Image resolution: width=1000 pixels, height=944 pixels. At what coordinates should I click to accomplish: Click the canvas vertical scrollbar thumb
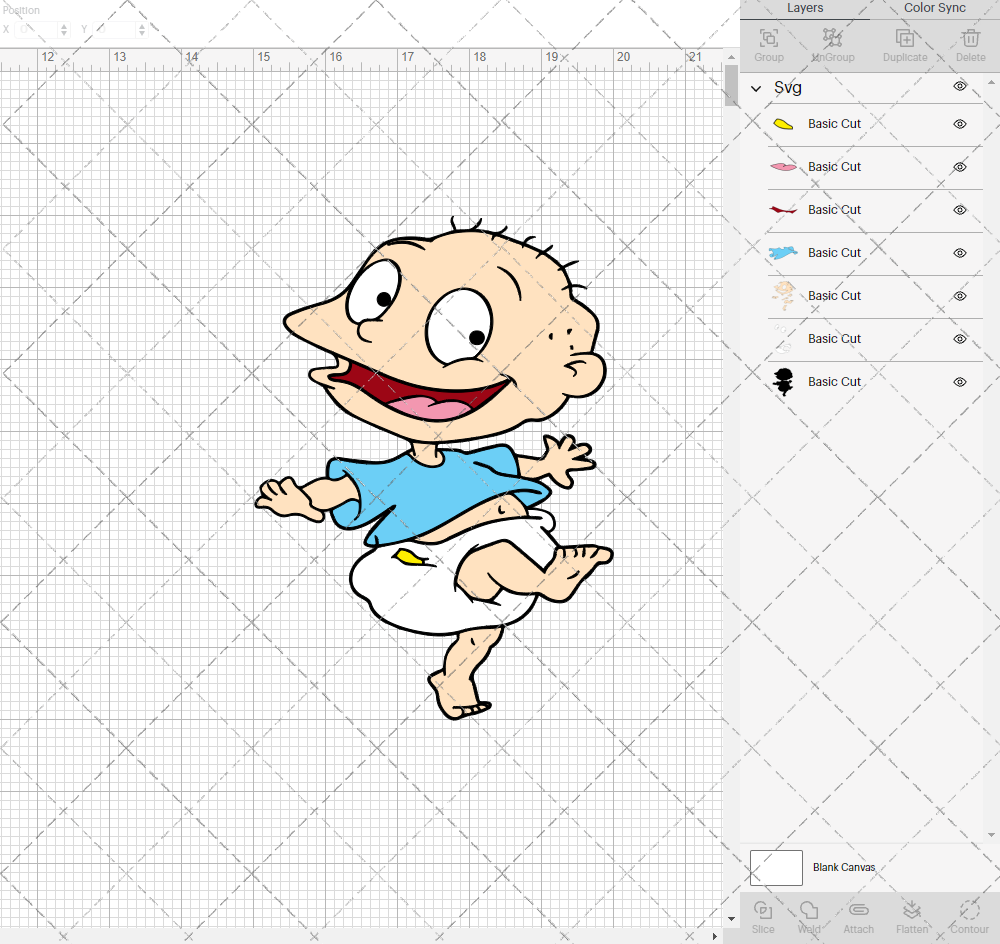pyautogui.click(x=732, y=85)
